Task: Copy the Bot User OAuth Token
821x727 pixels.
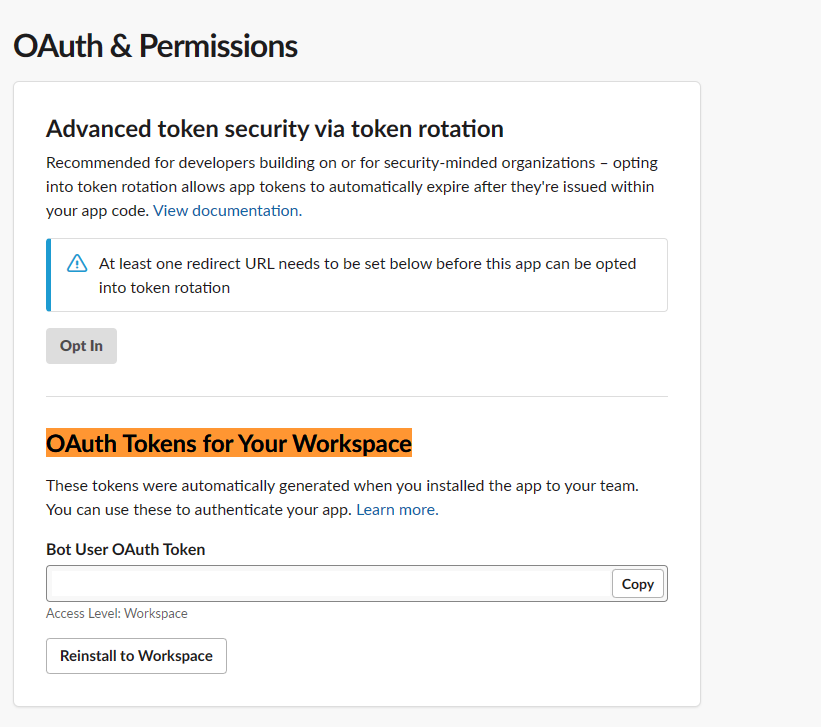Action: (637, 584)
